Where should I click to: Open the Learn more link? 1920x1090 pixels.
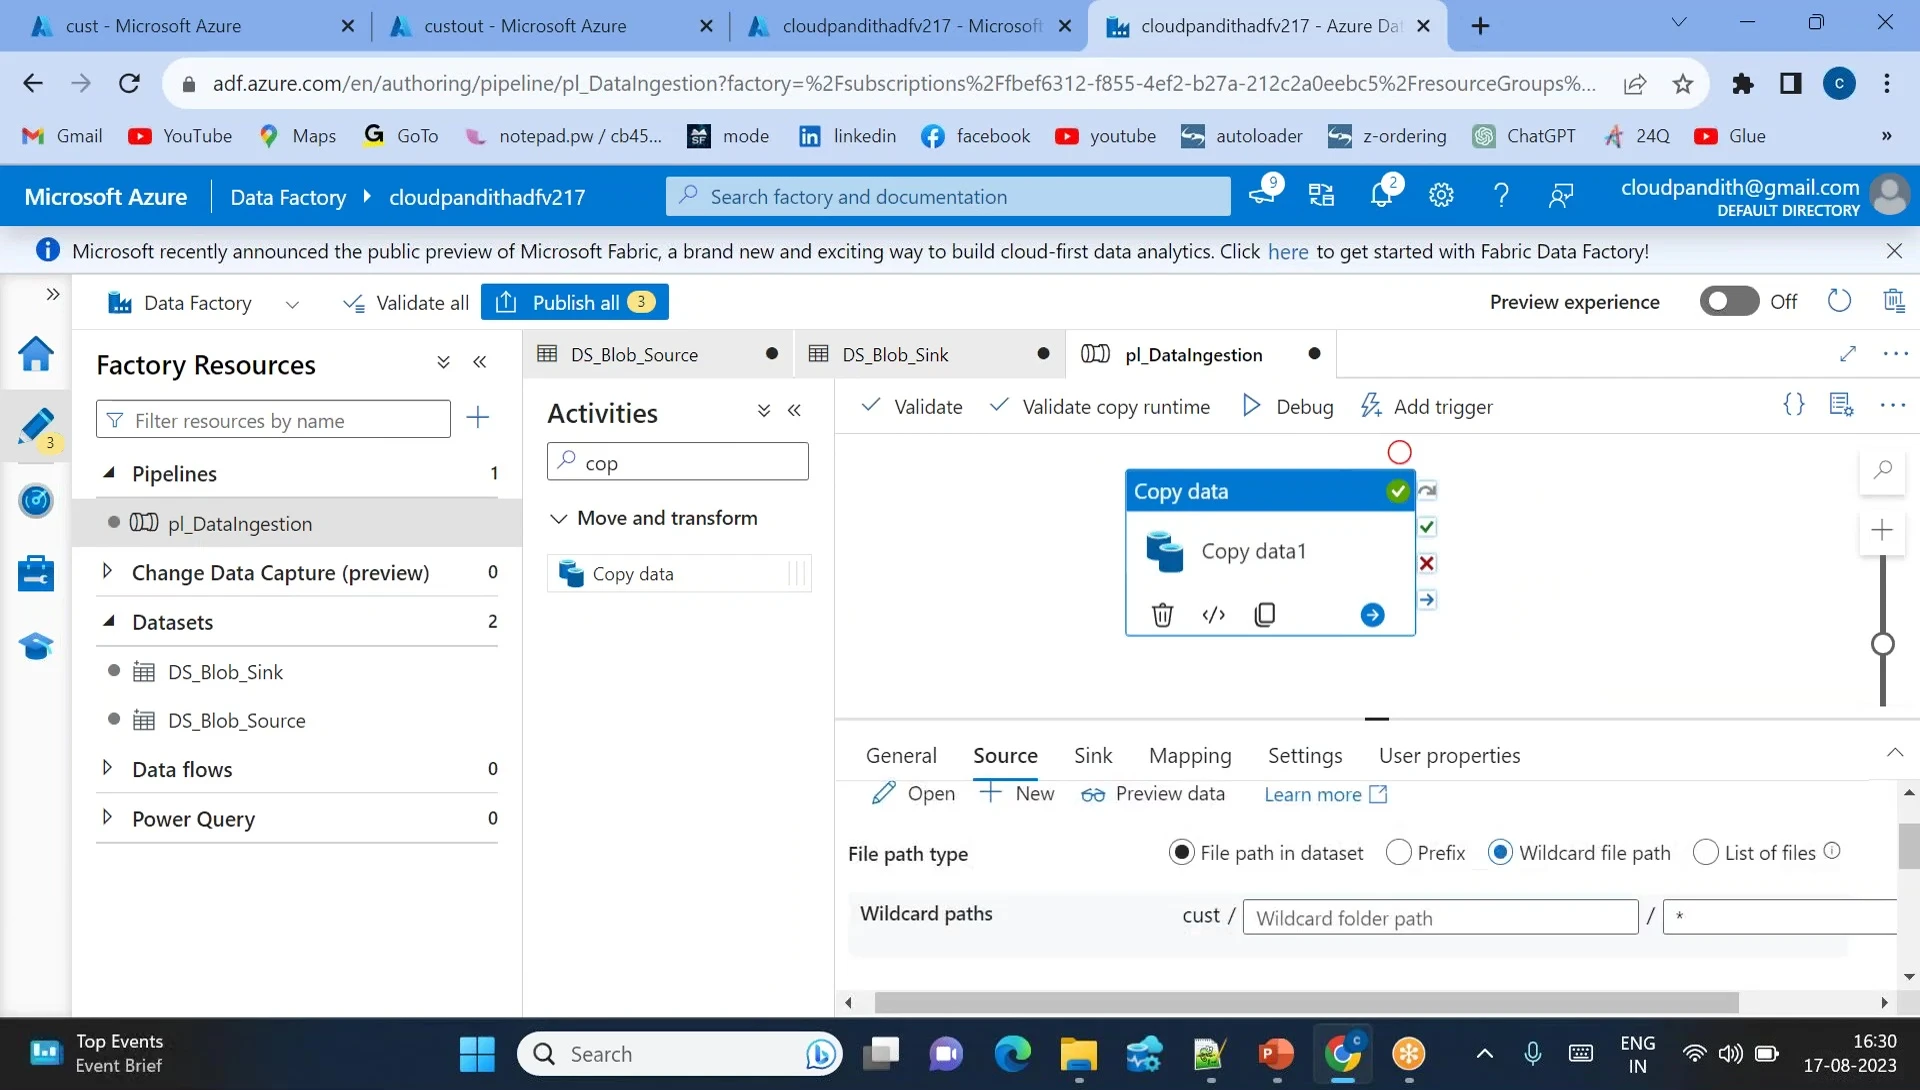[x=1313, y=794]
